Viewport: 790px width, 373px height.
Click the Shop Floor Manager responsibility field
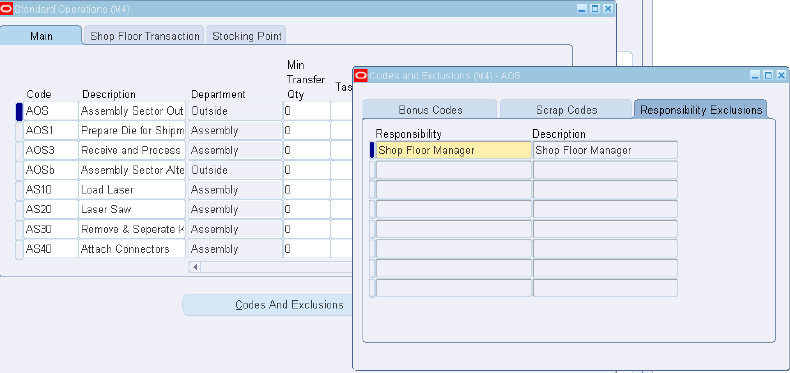[453, 150]
